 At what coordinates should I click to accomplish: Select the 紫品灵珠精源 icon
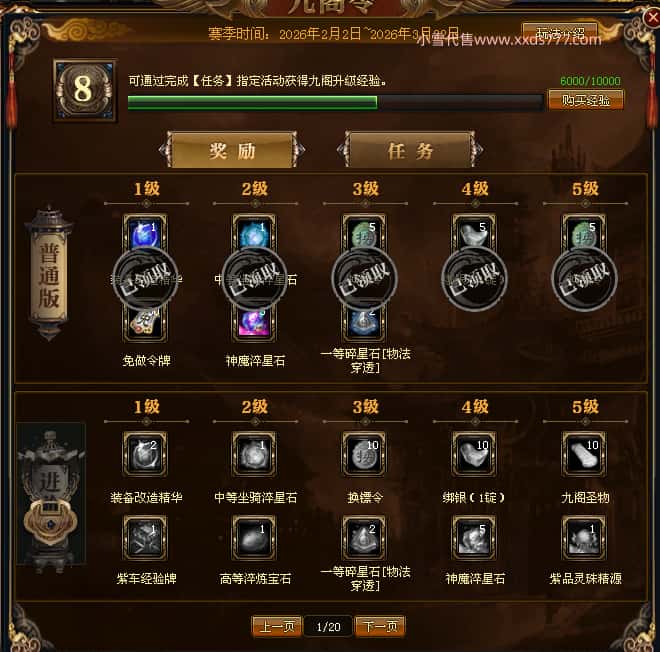pyautogui.click(x=584, y=538)
